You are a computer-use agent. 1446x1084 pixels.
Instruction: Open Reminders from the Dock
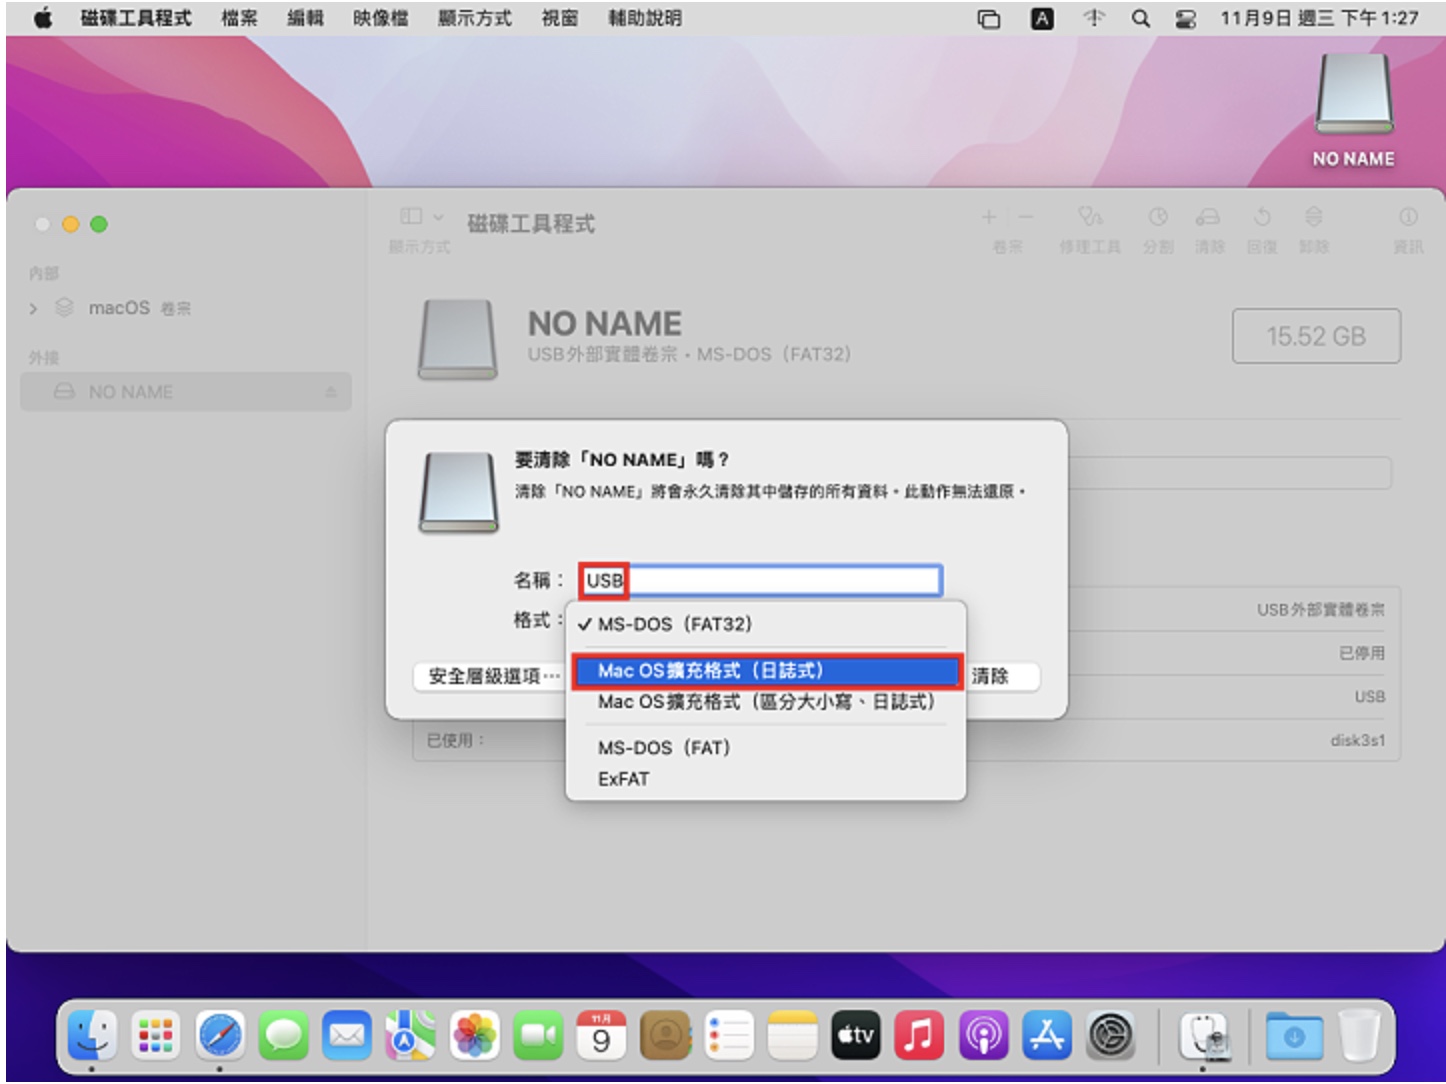[x=729, y=1035]
